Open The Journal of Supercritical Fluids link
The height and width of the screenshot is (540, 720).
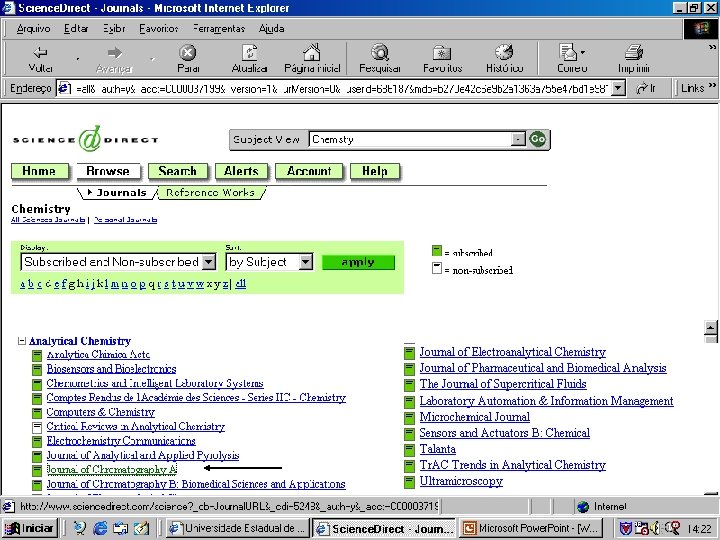[503, 384]
